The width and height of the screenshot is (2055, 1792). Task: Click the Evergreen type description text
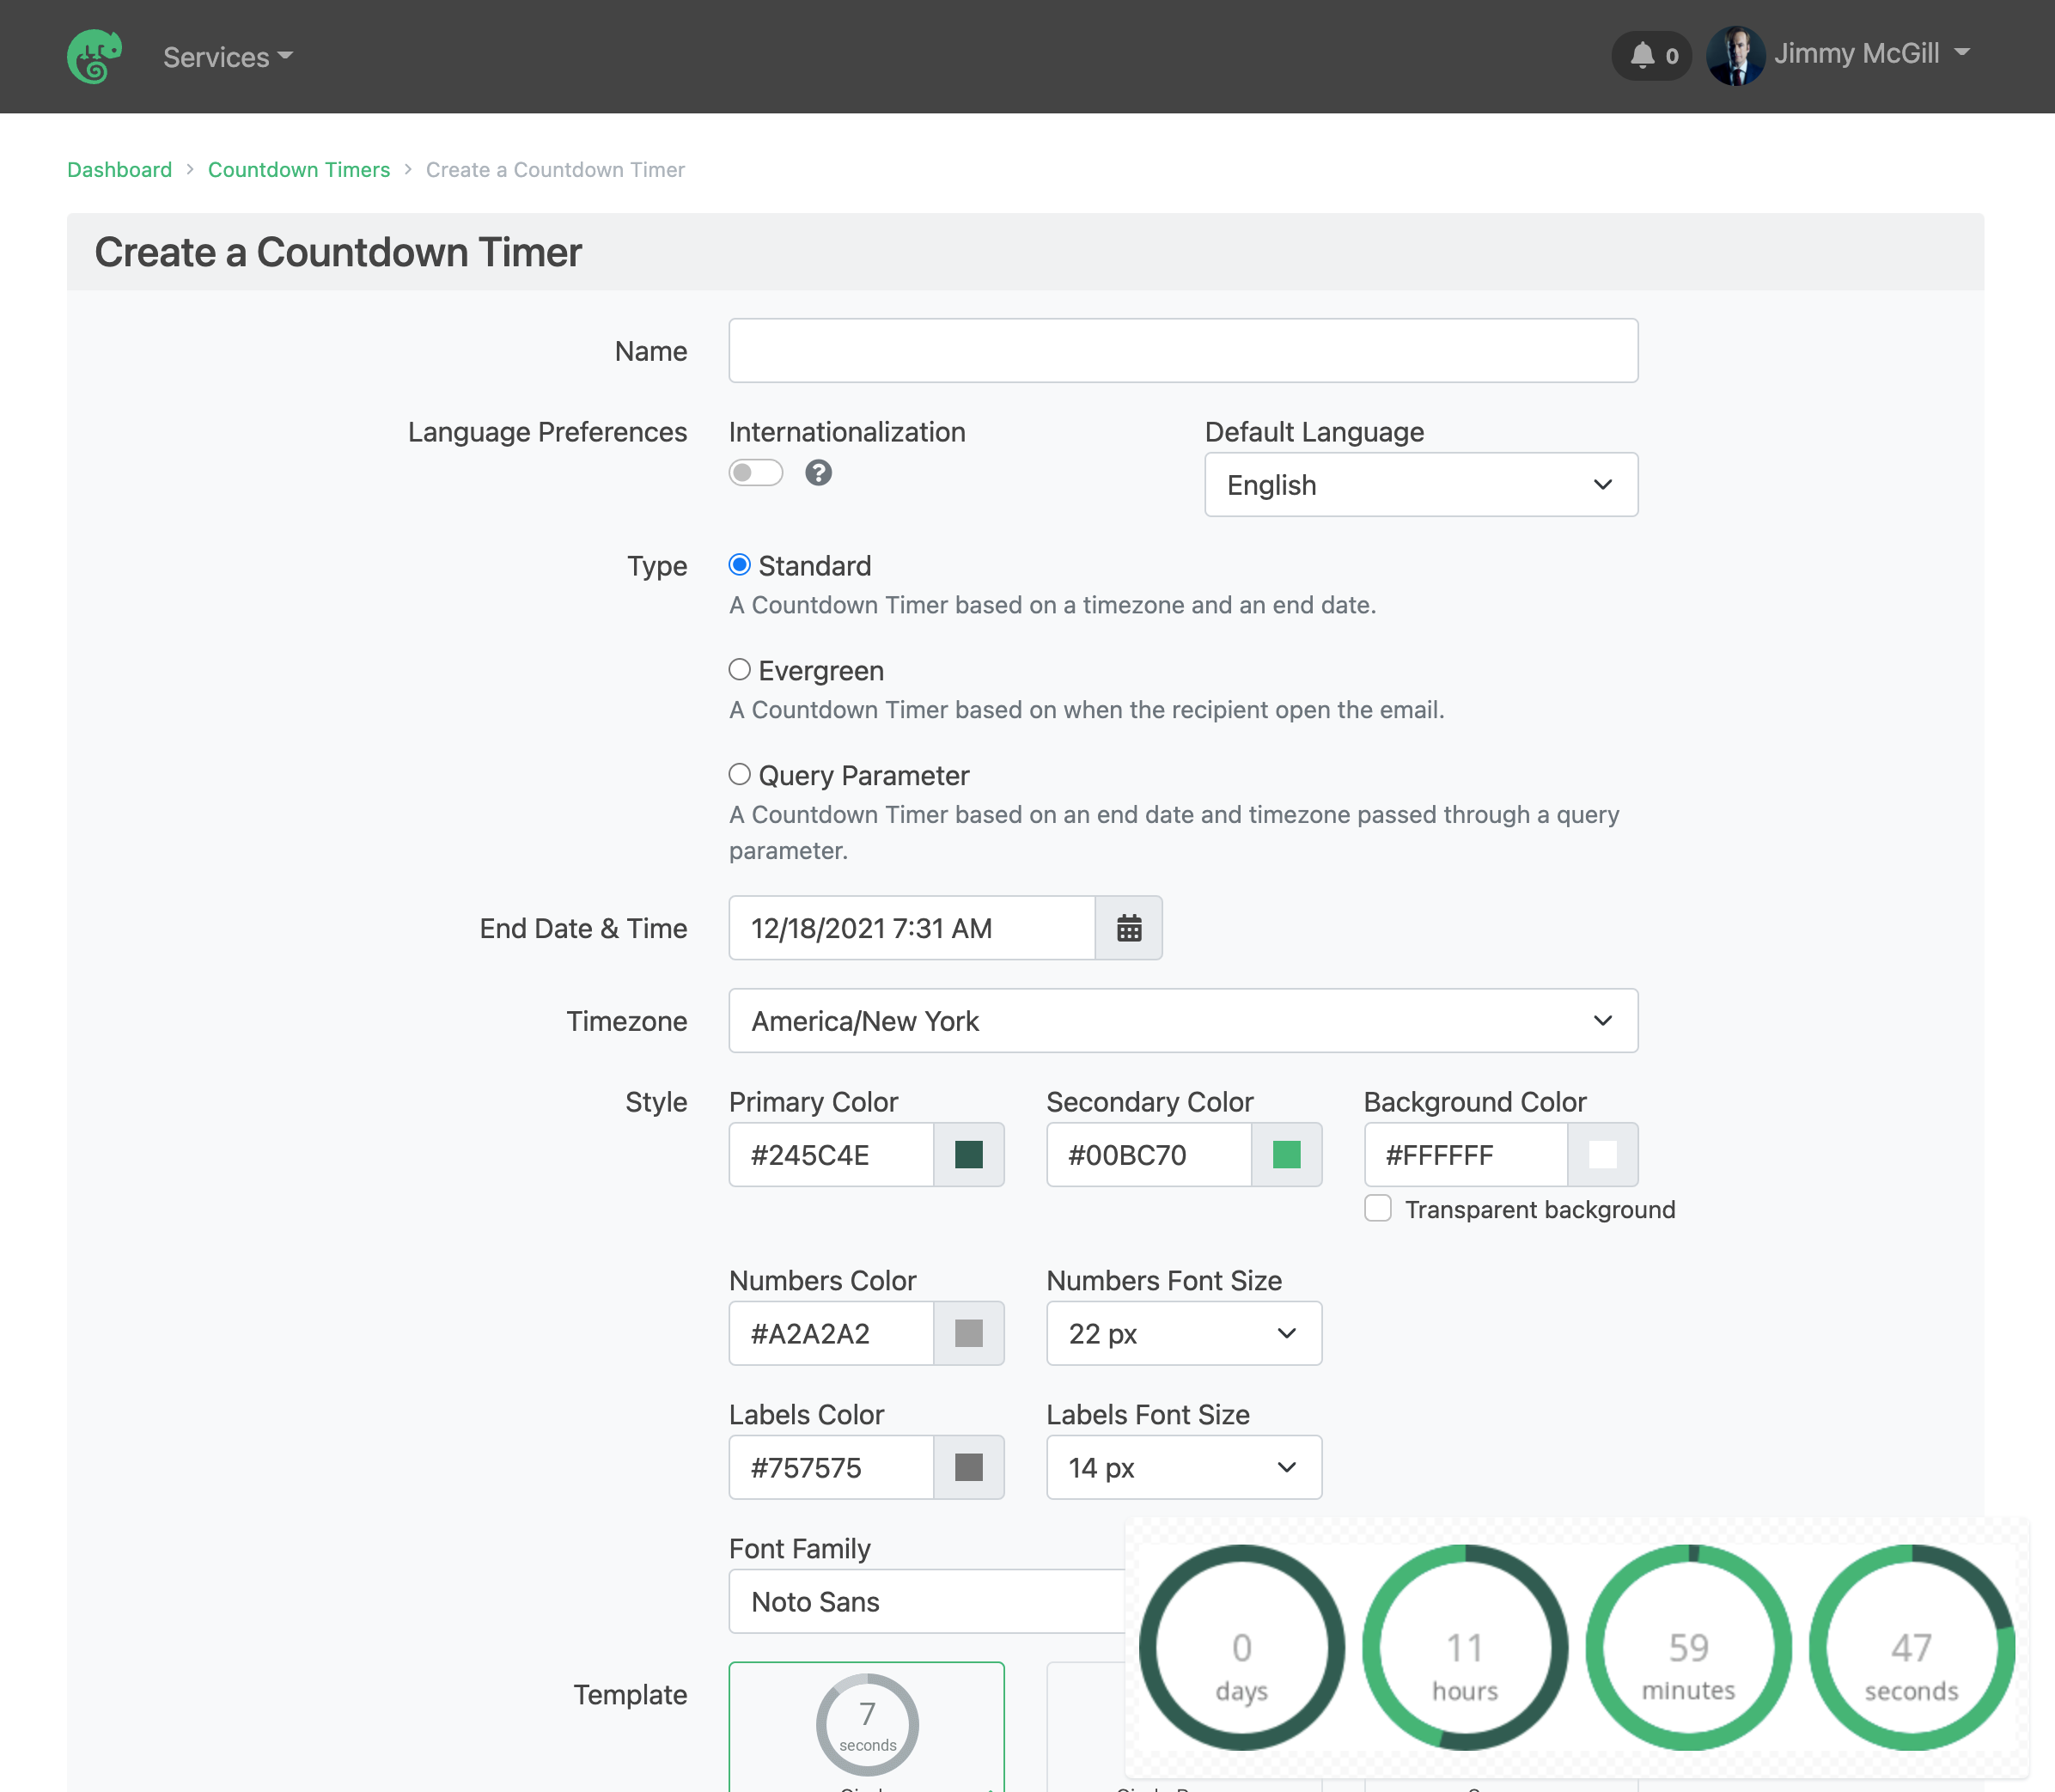coord(1086,710)
